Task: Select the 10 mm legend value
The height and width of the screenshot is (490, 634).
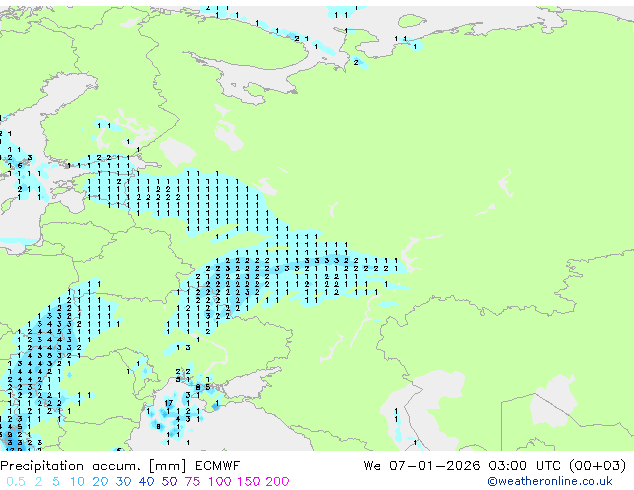Action: 77,482
